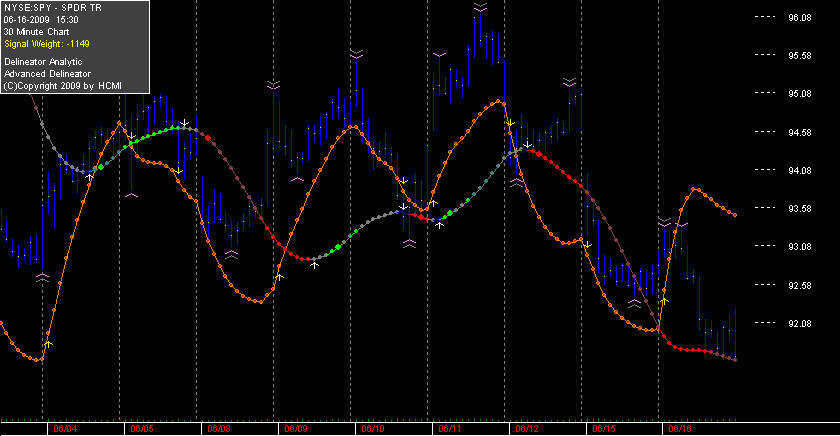
Task: Select the 94.08 price axis label
Action: click(x=800, y=170)
